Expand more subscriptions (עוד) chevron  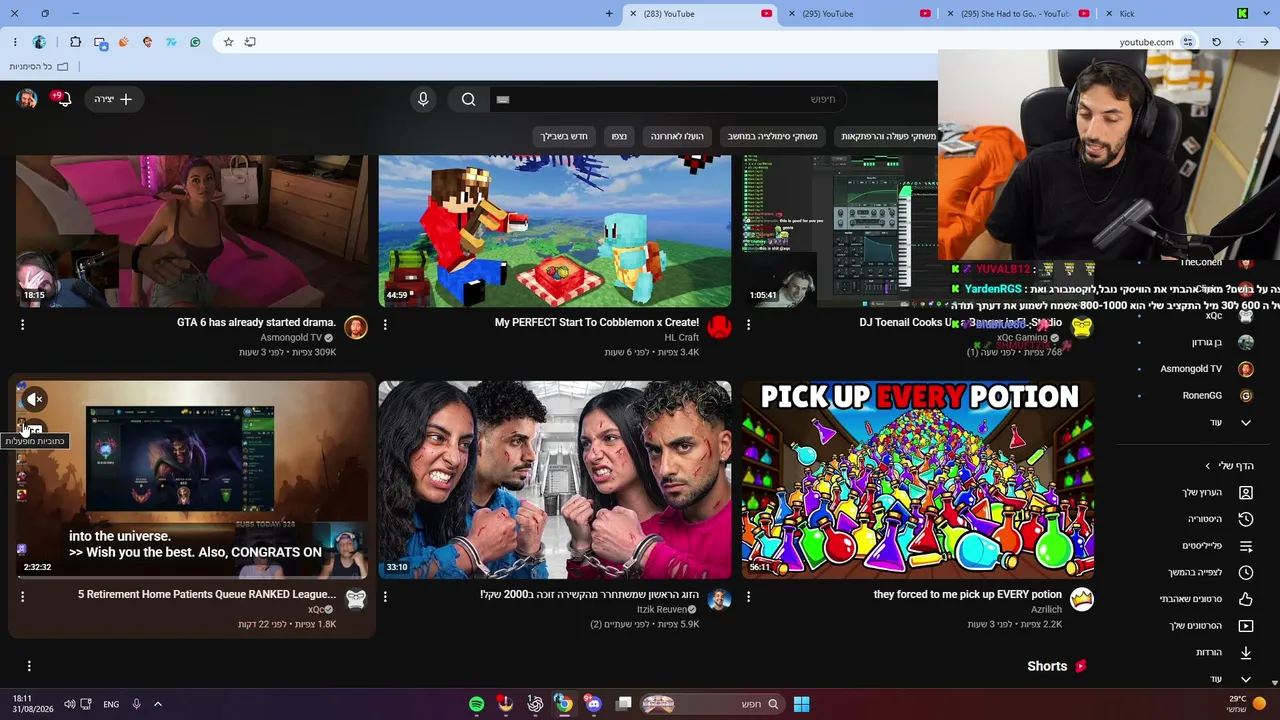(1245, 423)
